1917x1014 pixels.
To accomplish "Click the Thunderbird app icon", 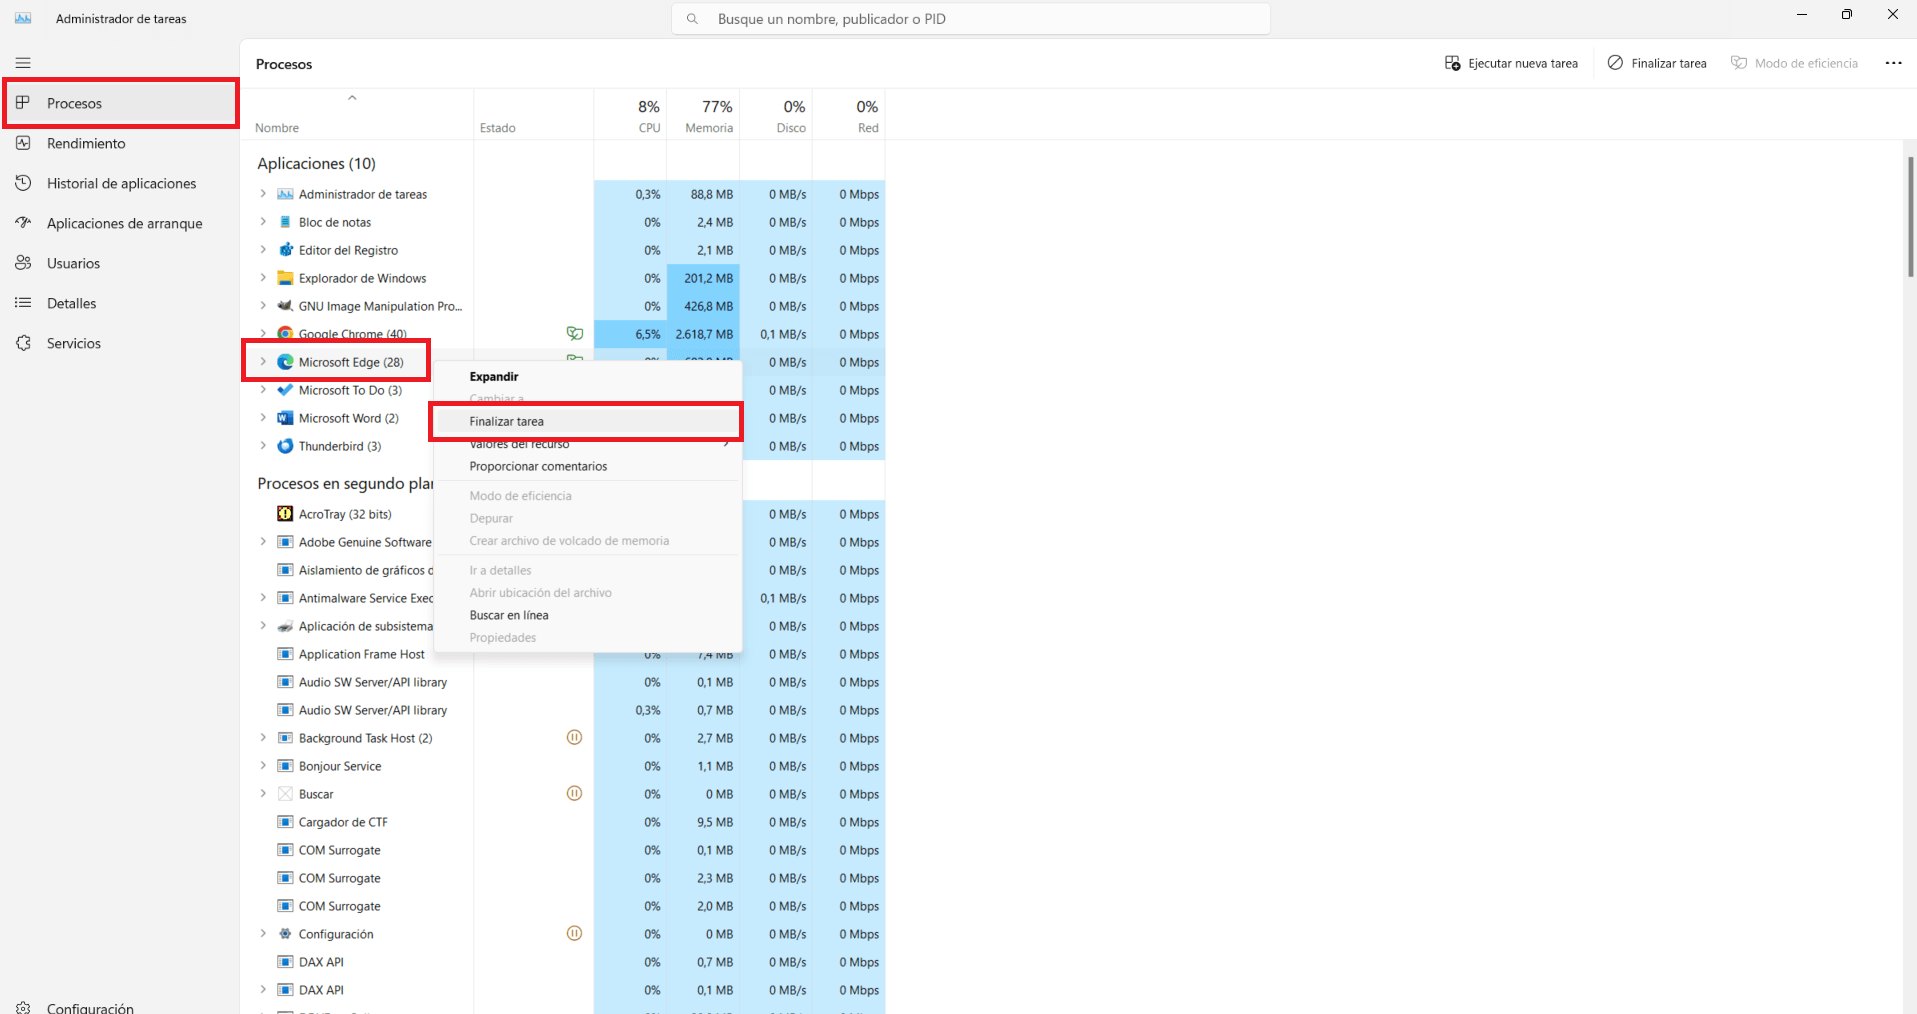I will coord(285,446).
